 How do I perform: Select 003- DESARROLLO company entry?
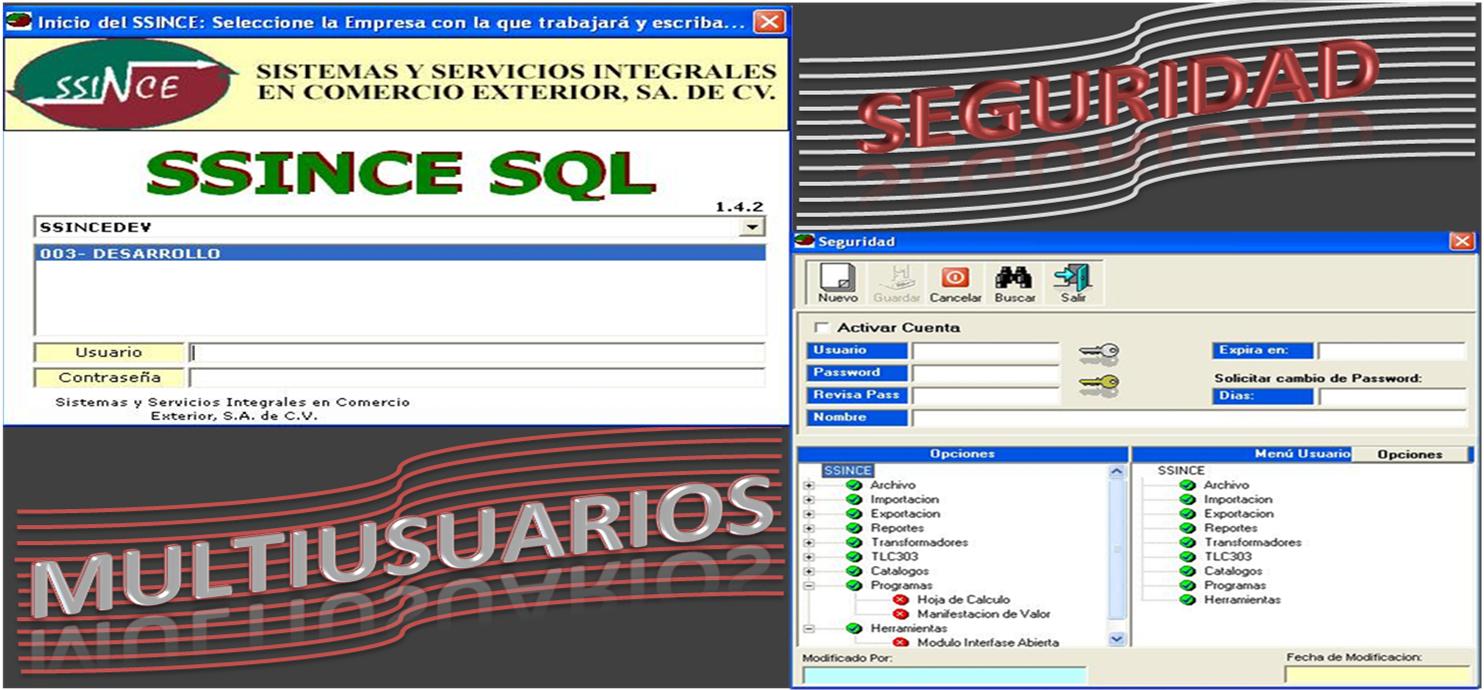tap(130, 254)
